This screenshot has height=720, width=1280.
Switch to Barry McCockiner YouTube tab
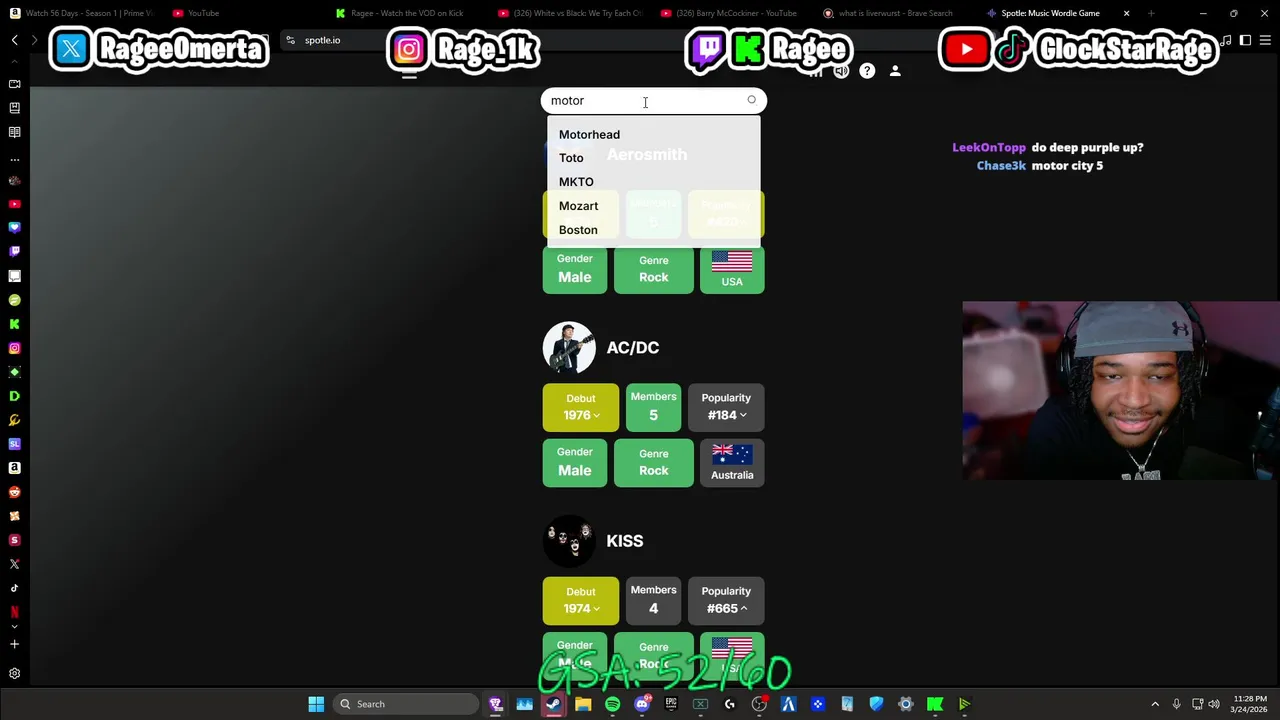(730, 13)
